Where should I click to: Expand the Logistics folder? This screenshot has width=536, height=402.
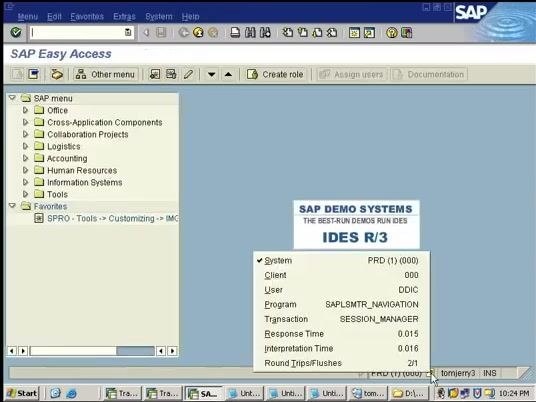tap(25, 146)
